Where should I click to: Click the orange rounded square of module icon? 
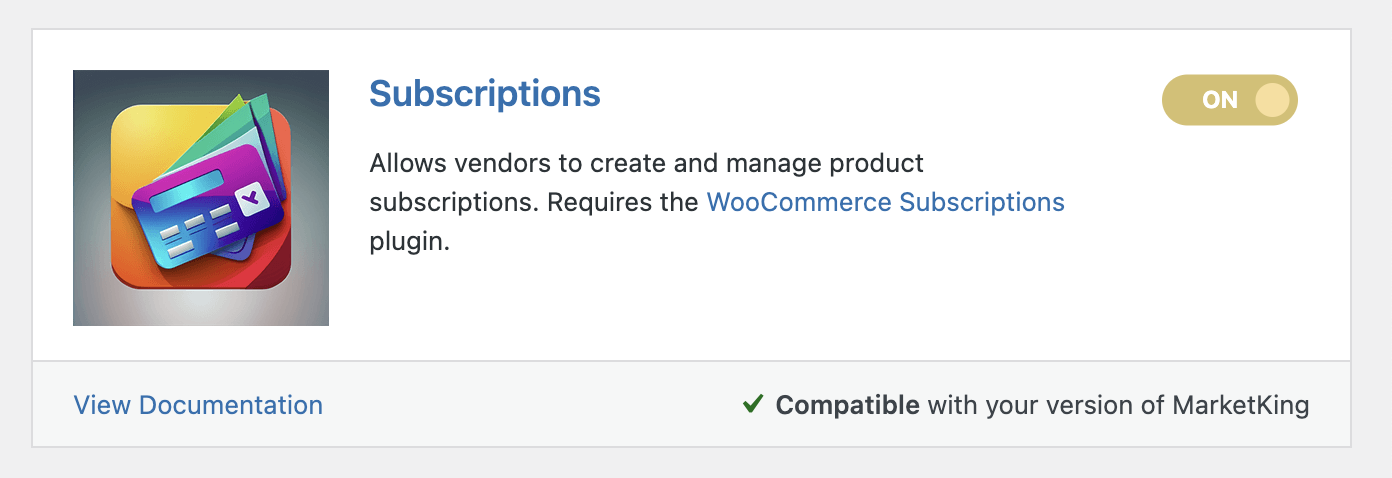pyautogui.click(x=201, y=198)
